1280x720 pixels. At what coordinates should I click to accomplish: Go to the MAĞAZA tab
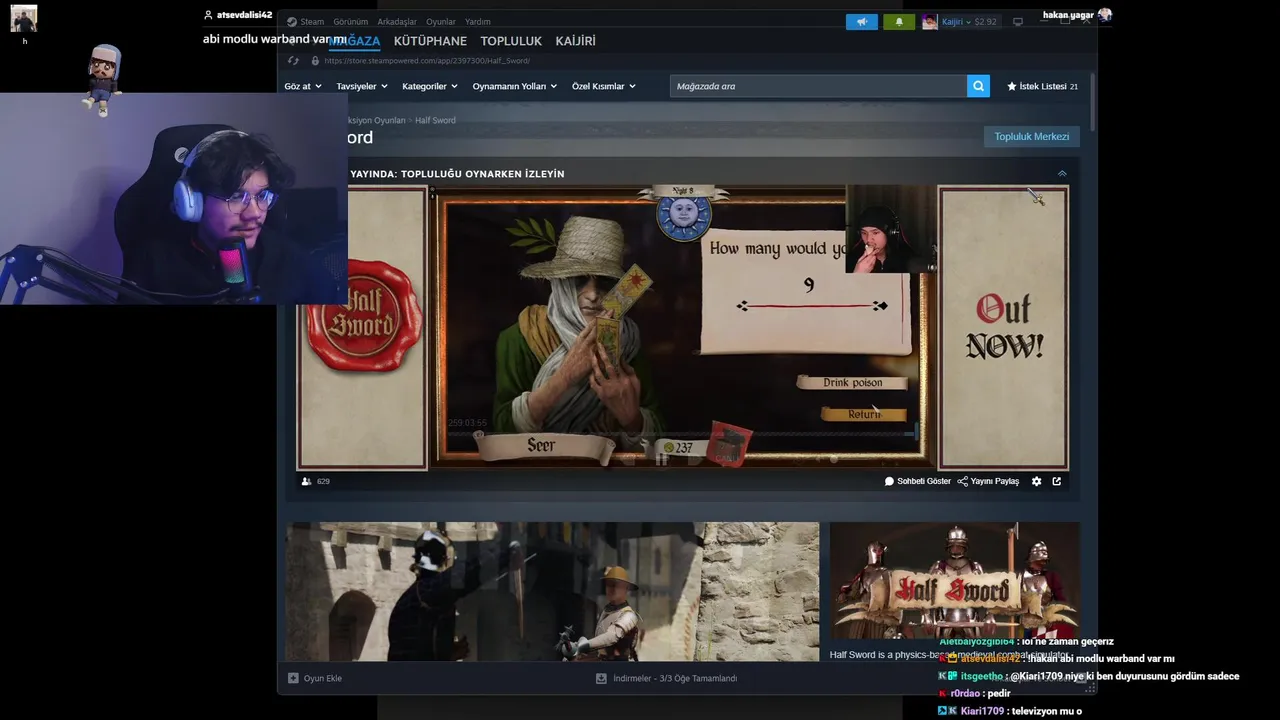pyautogui.click(x=354, y=41)
